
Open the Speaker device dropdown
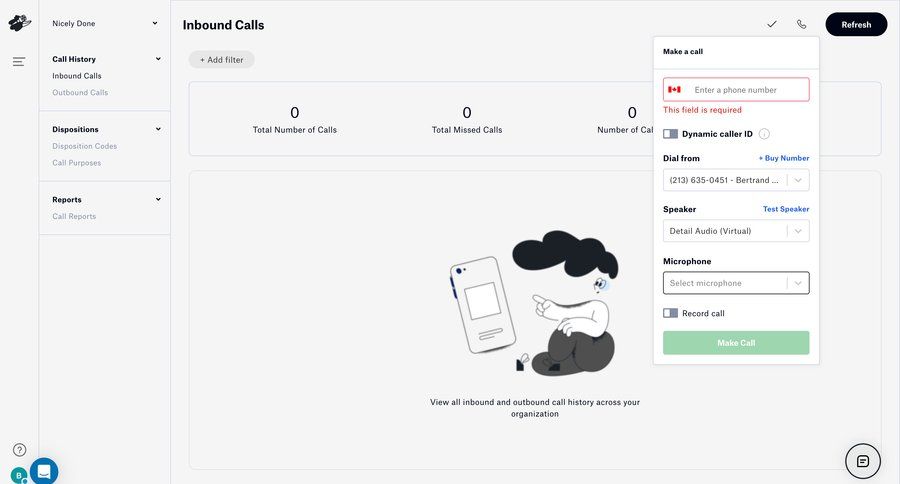[x=736, y=231]
